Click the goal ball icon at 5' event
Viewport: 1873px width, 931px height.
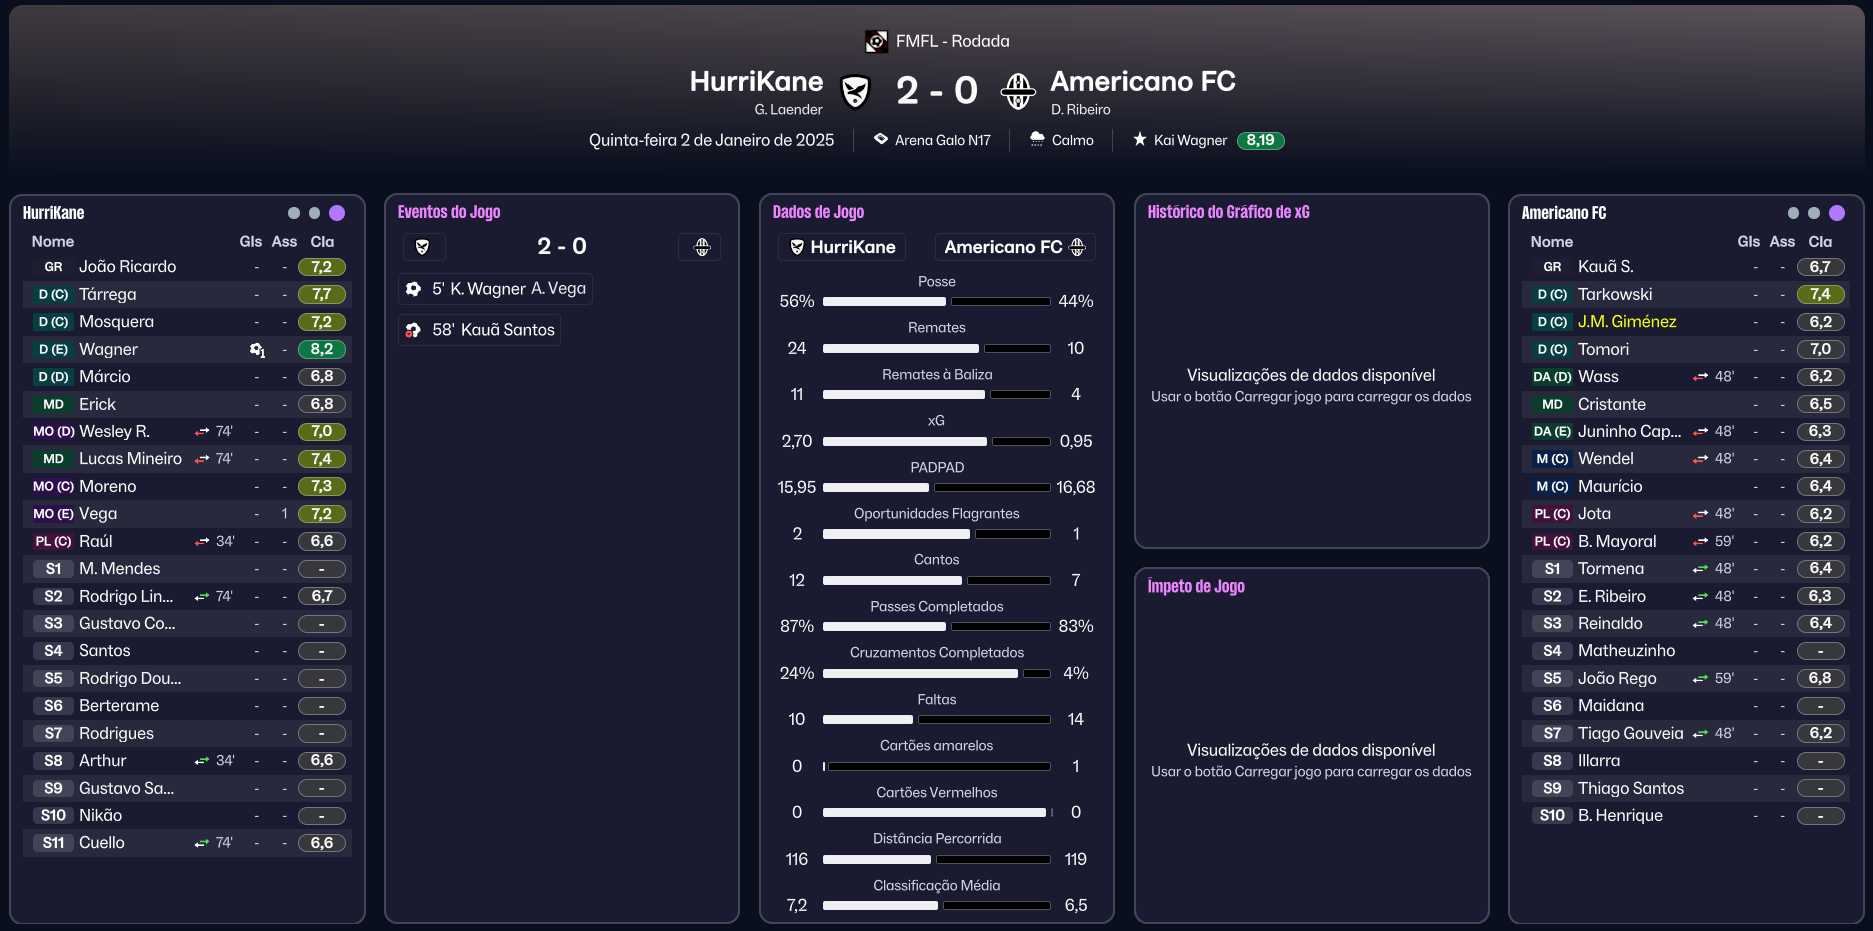[x=414, y=289]
